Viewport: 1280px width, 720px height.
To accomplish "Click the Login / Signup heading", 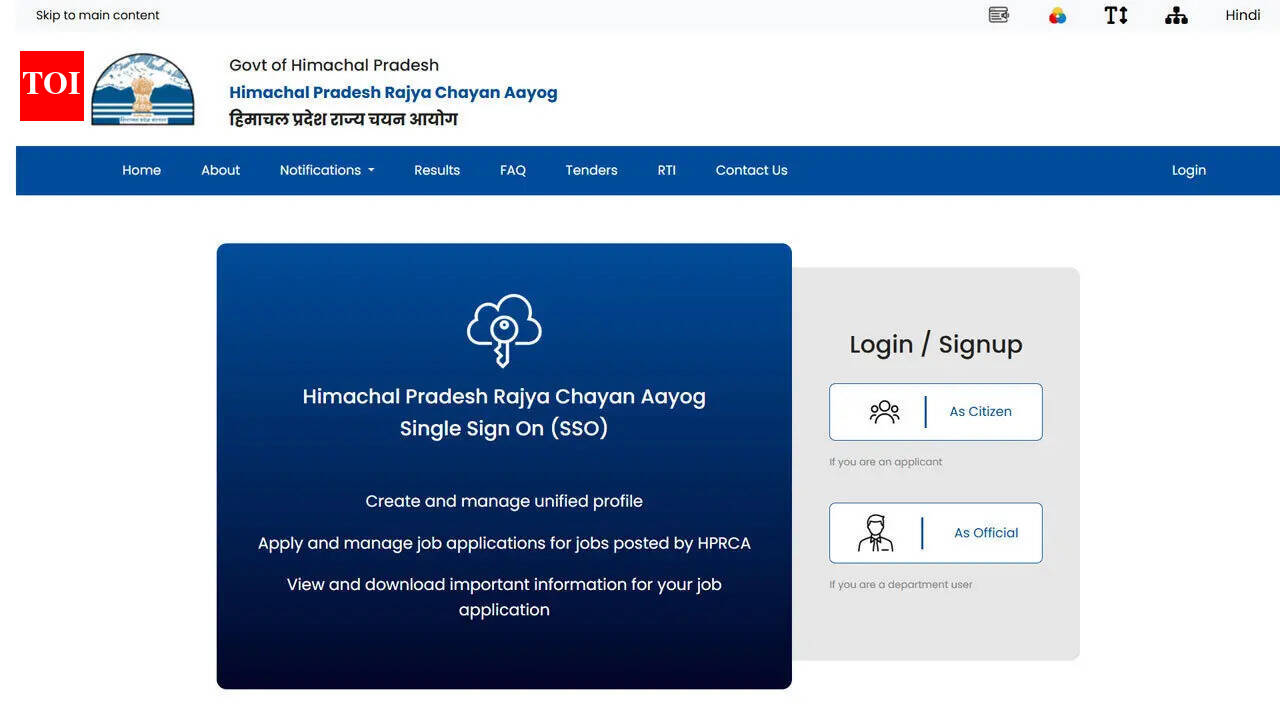I will pyautogui.click(x=936, y=344).
